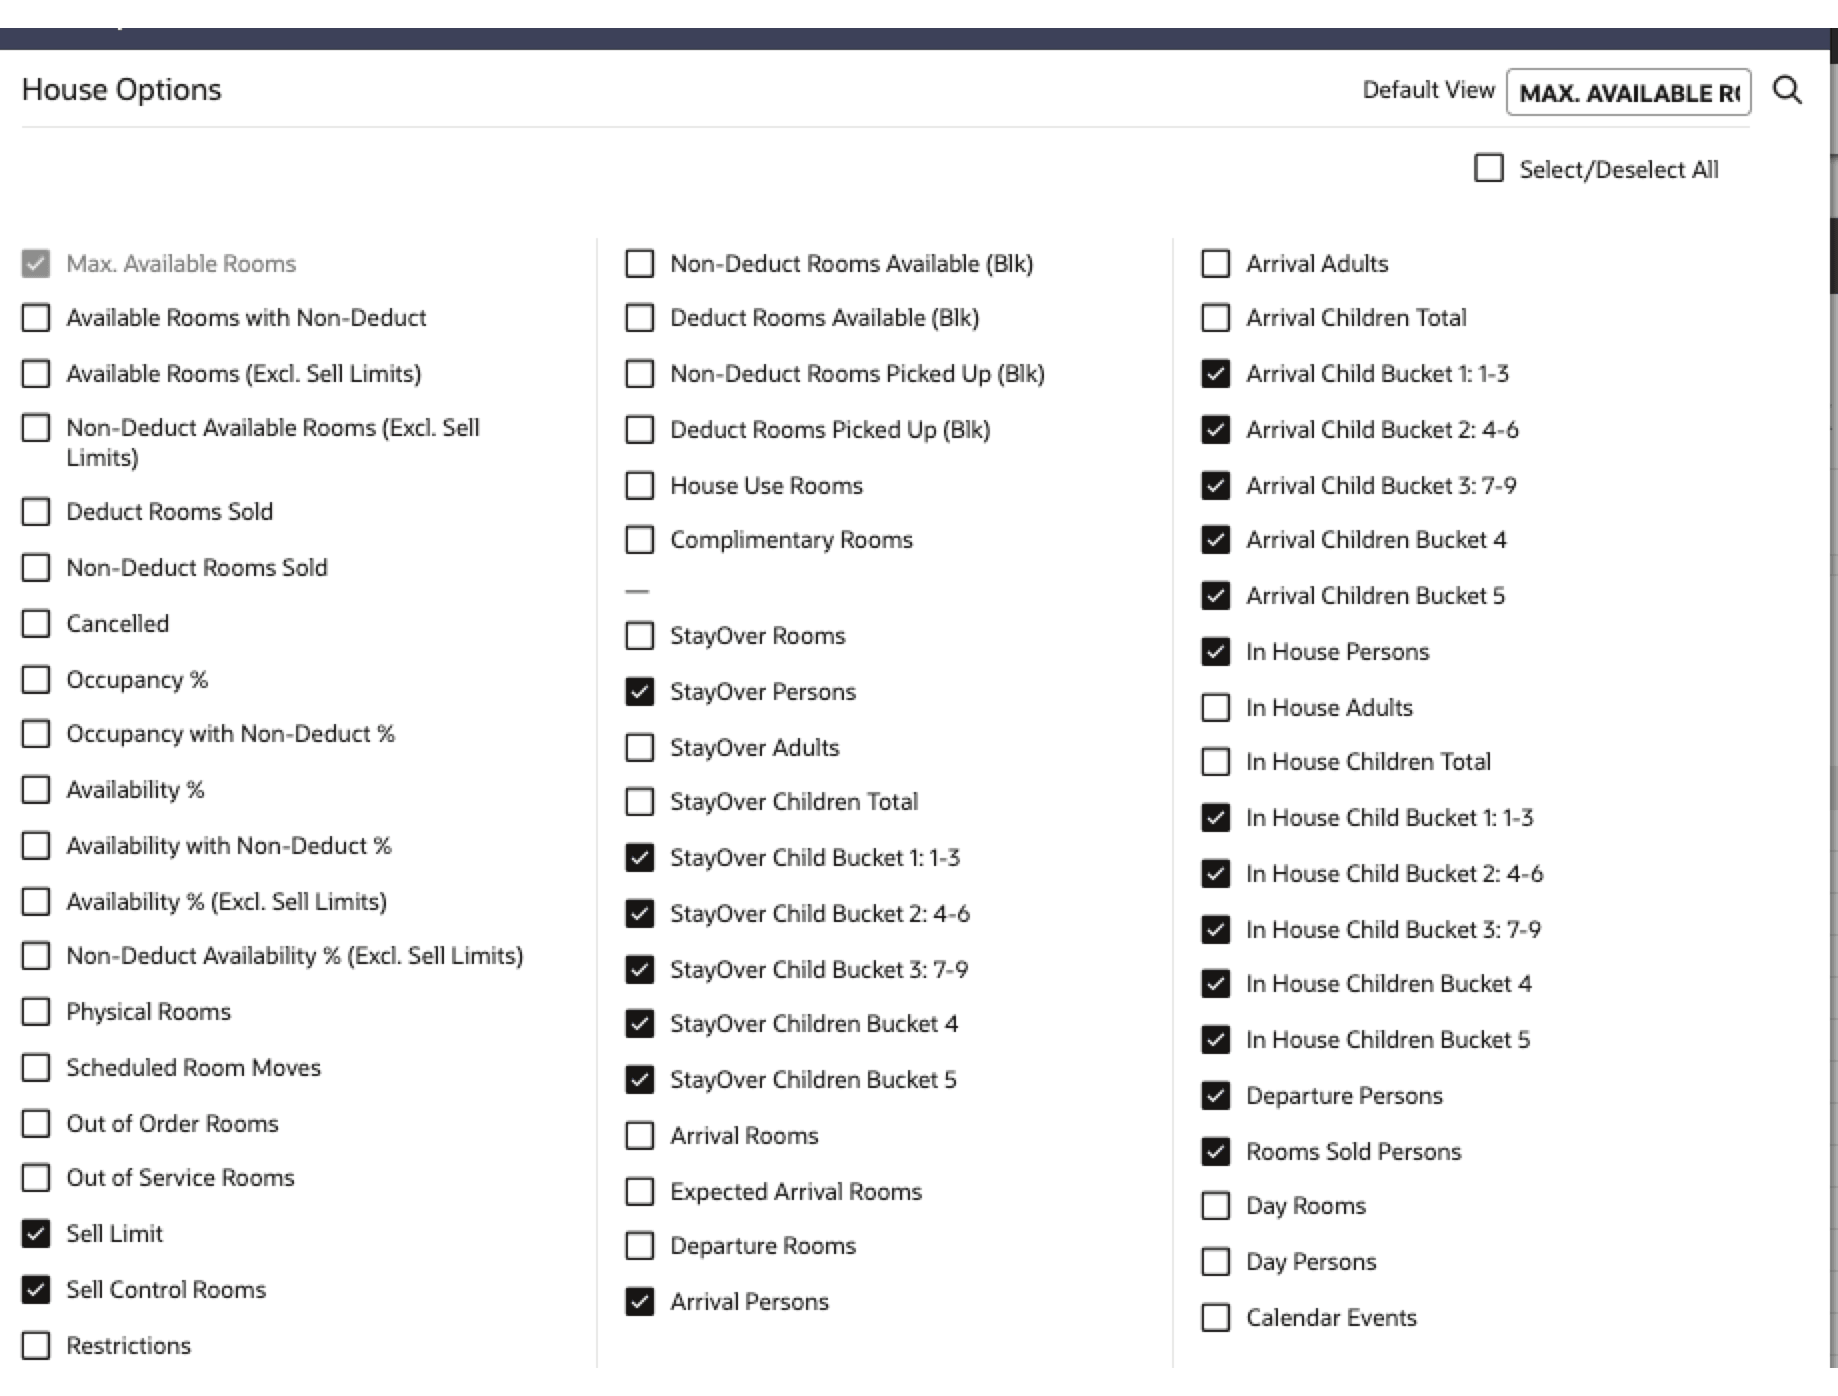1838x1396 pixels.
Task: Tick Deduct Rooms Picked Up (Blk)
Action: tap(640, 430)
